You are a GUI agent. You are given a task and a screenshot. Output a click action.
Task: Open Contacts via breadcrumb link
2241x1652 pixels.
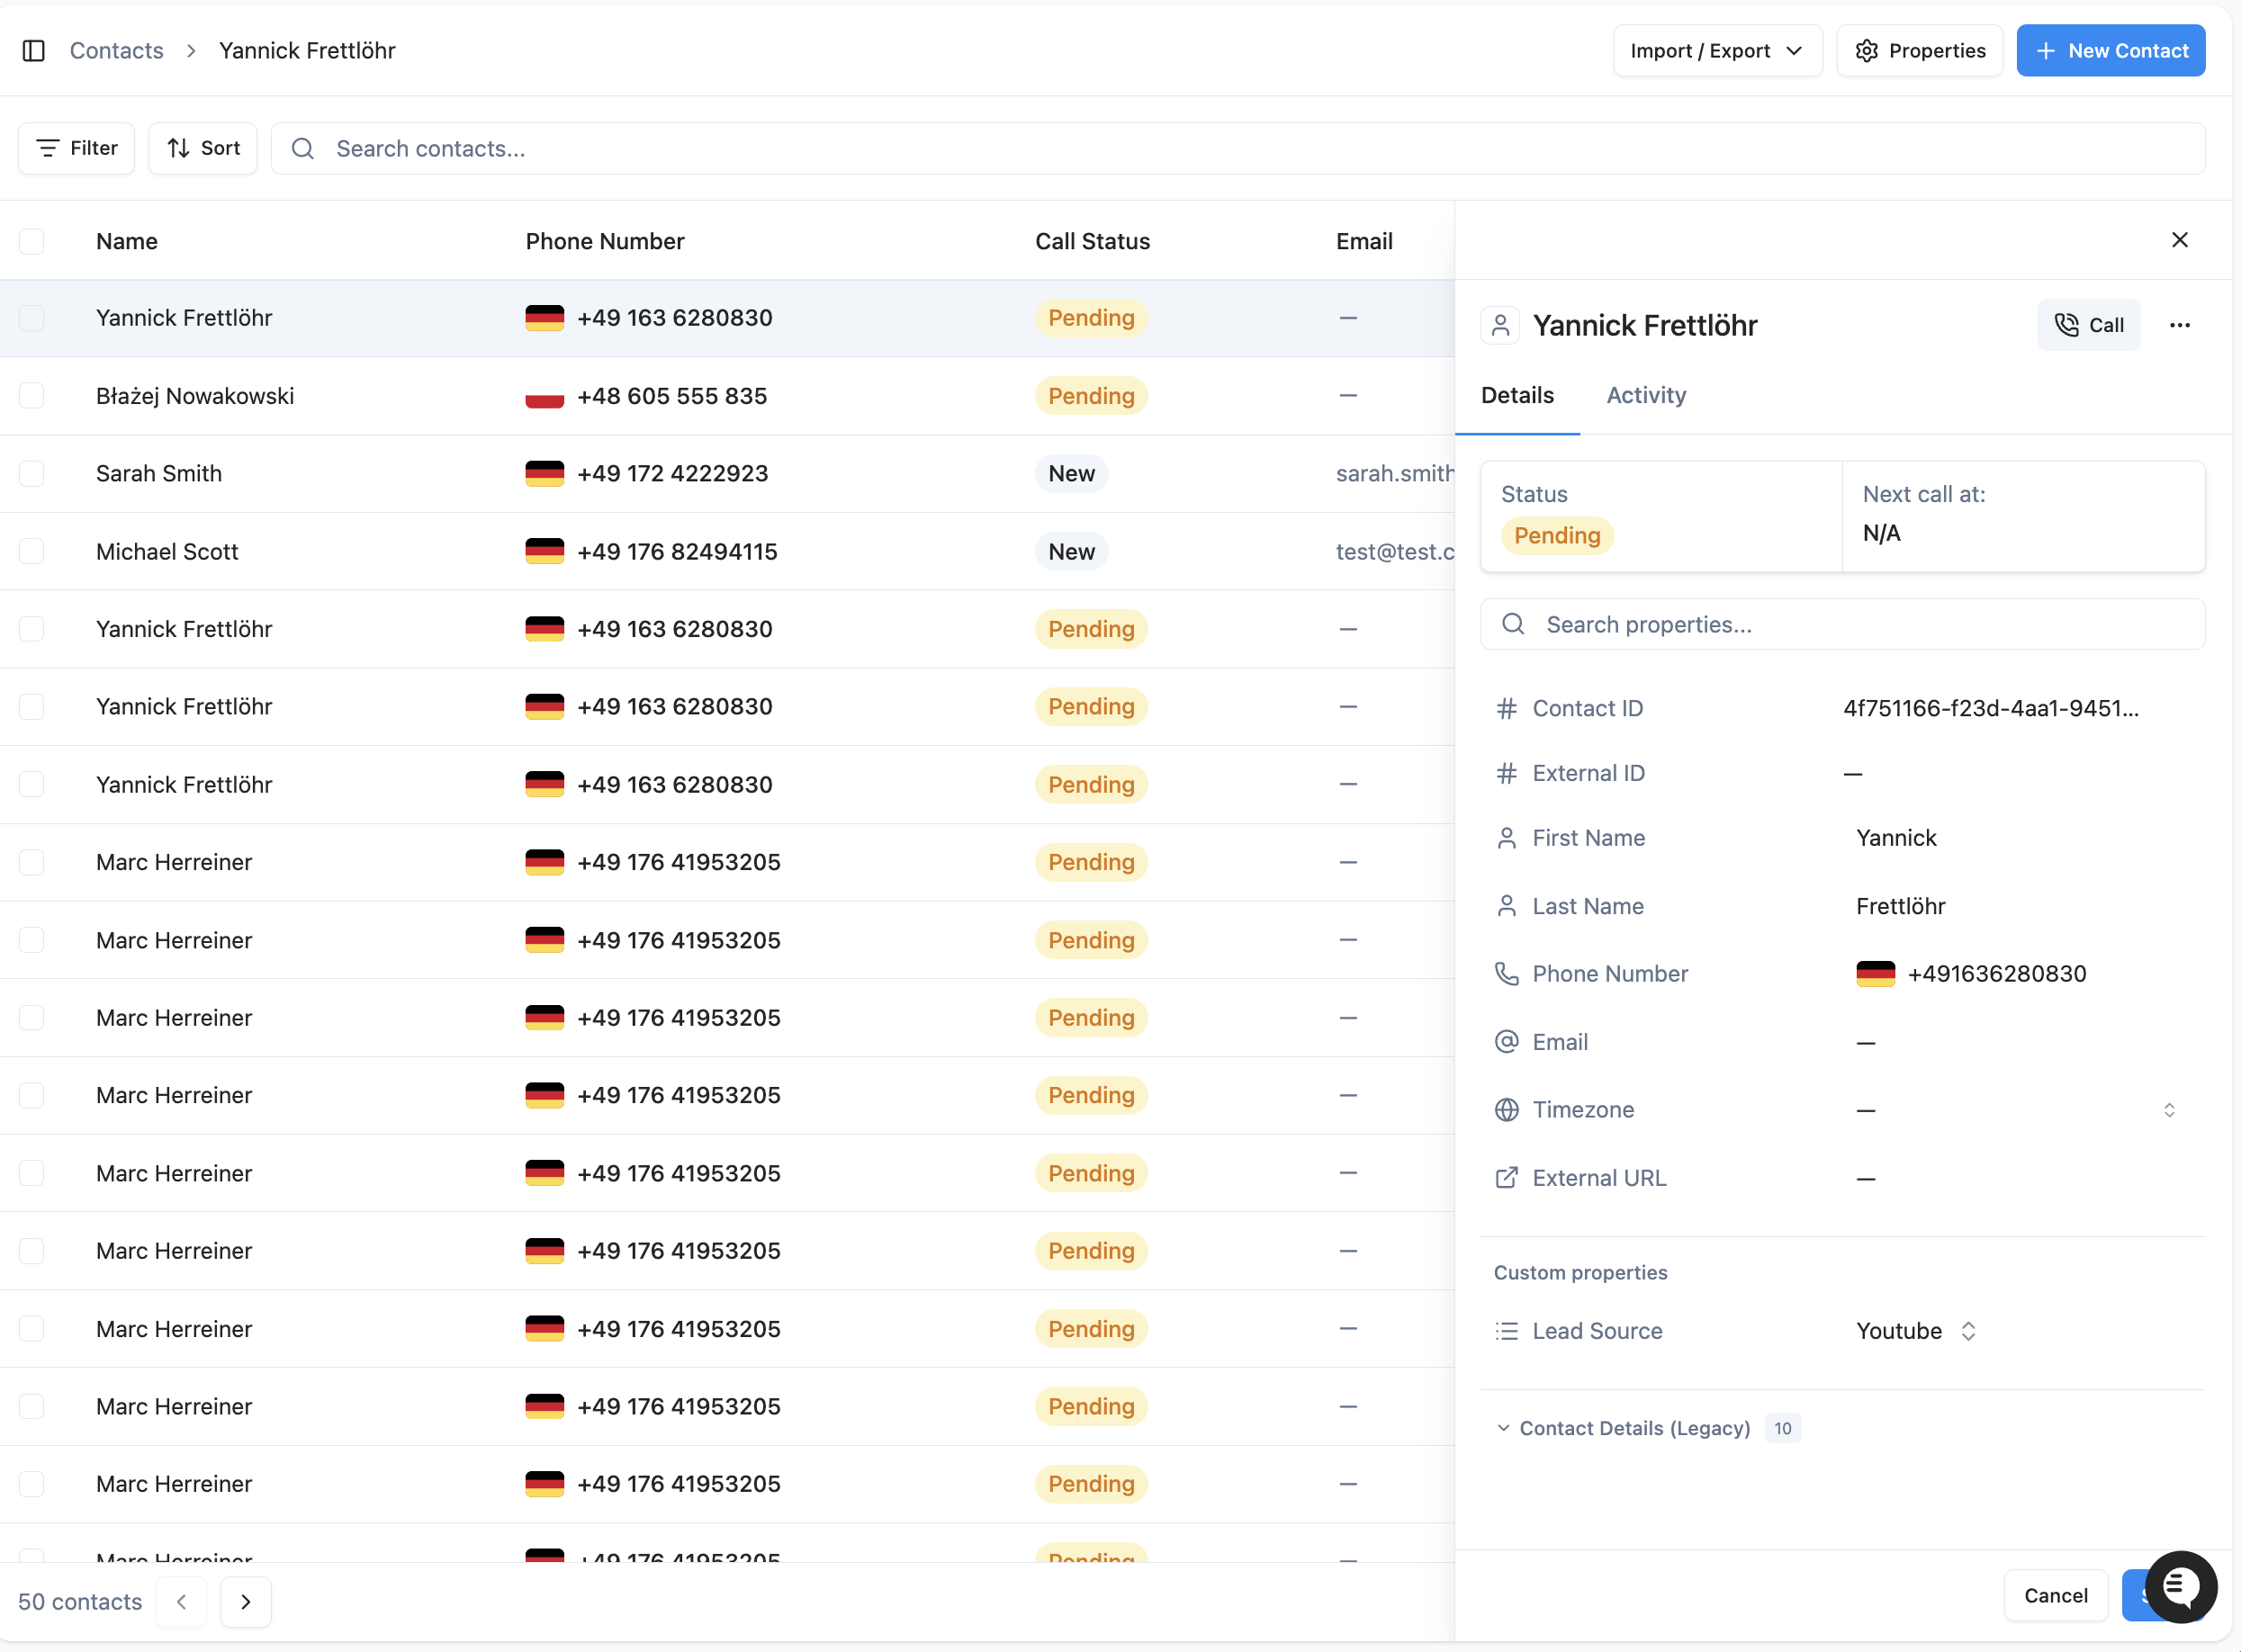point(116,50)
